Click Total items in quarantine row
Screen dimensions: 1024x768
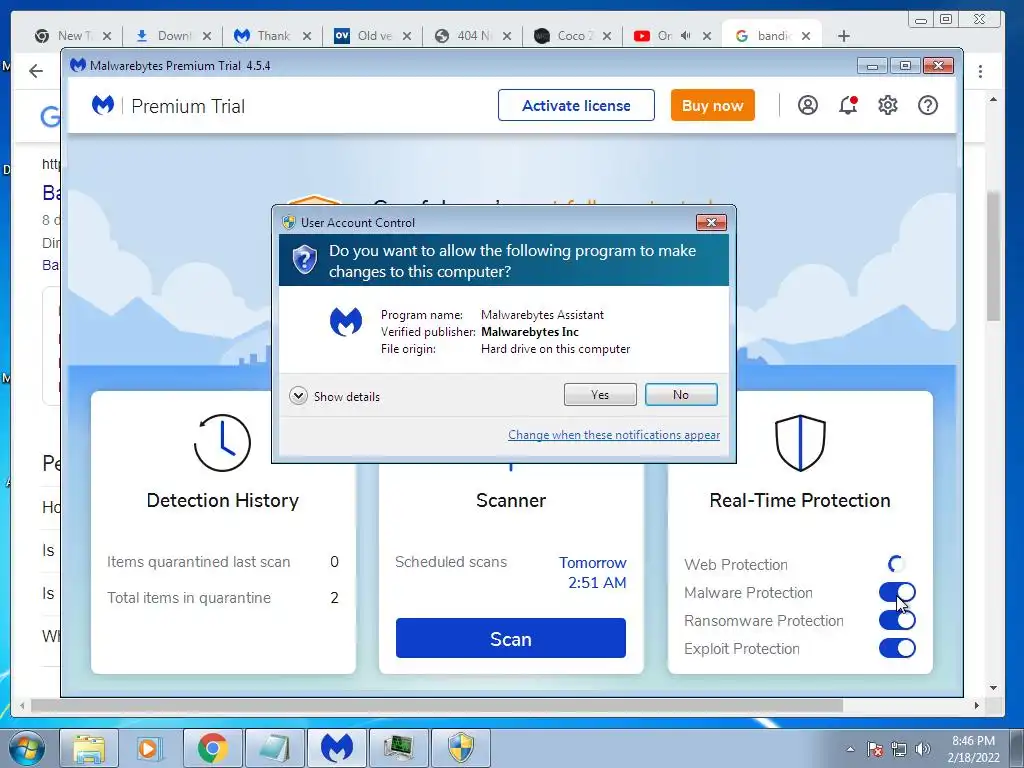[223, 598]
